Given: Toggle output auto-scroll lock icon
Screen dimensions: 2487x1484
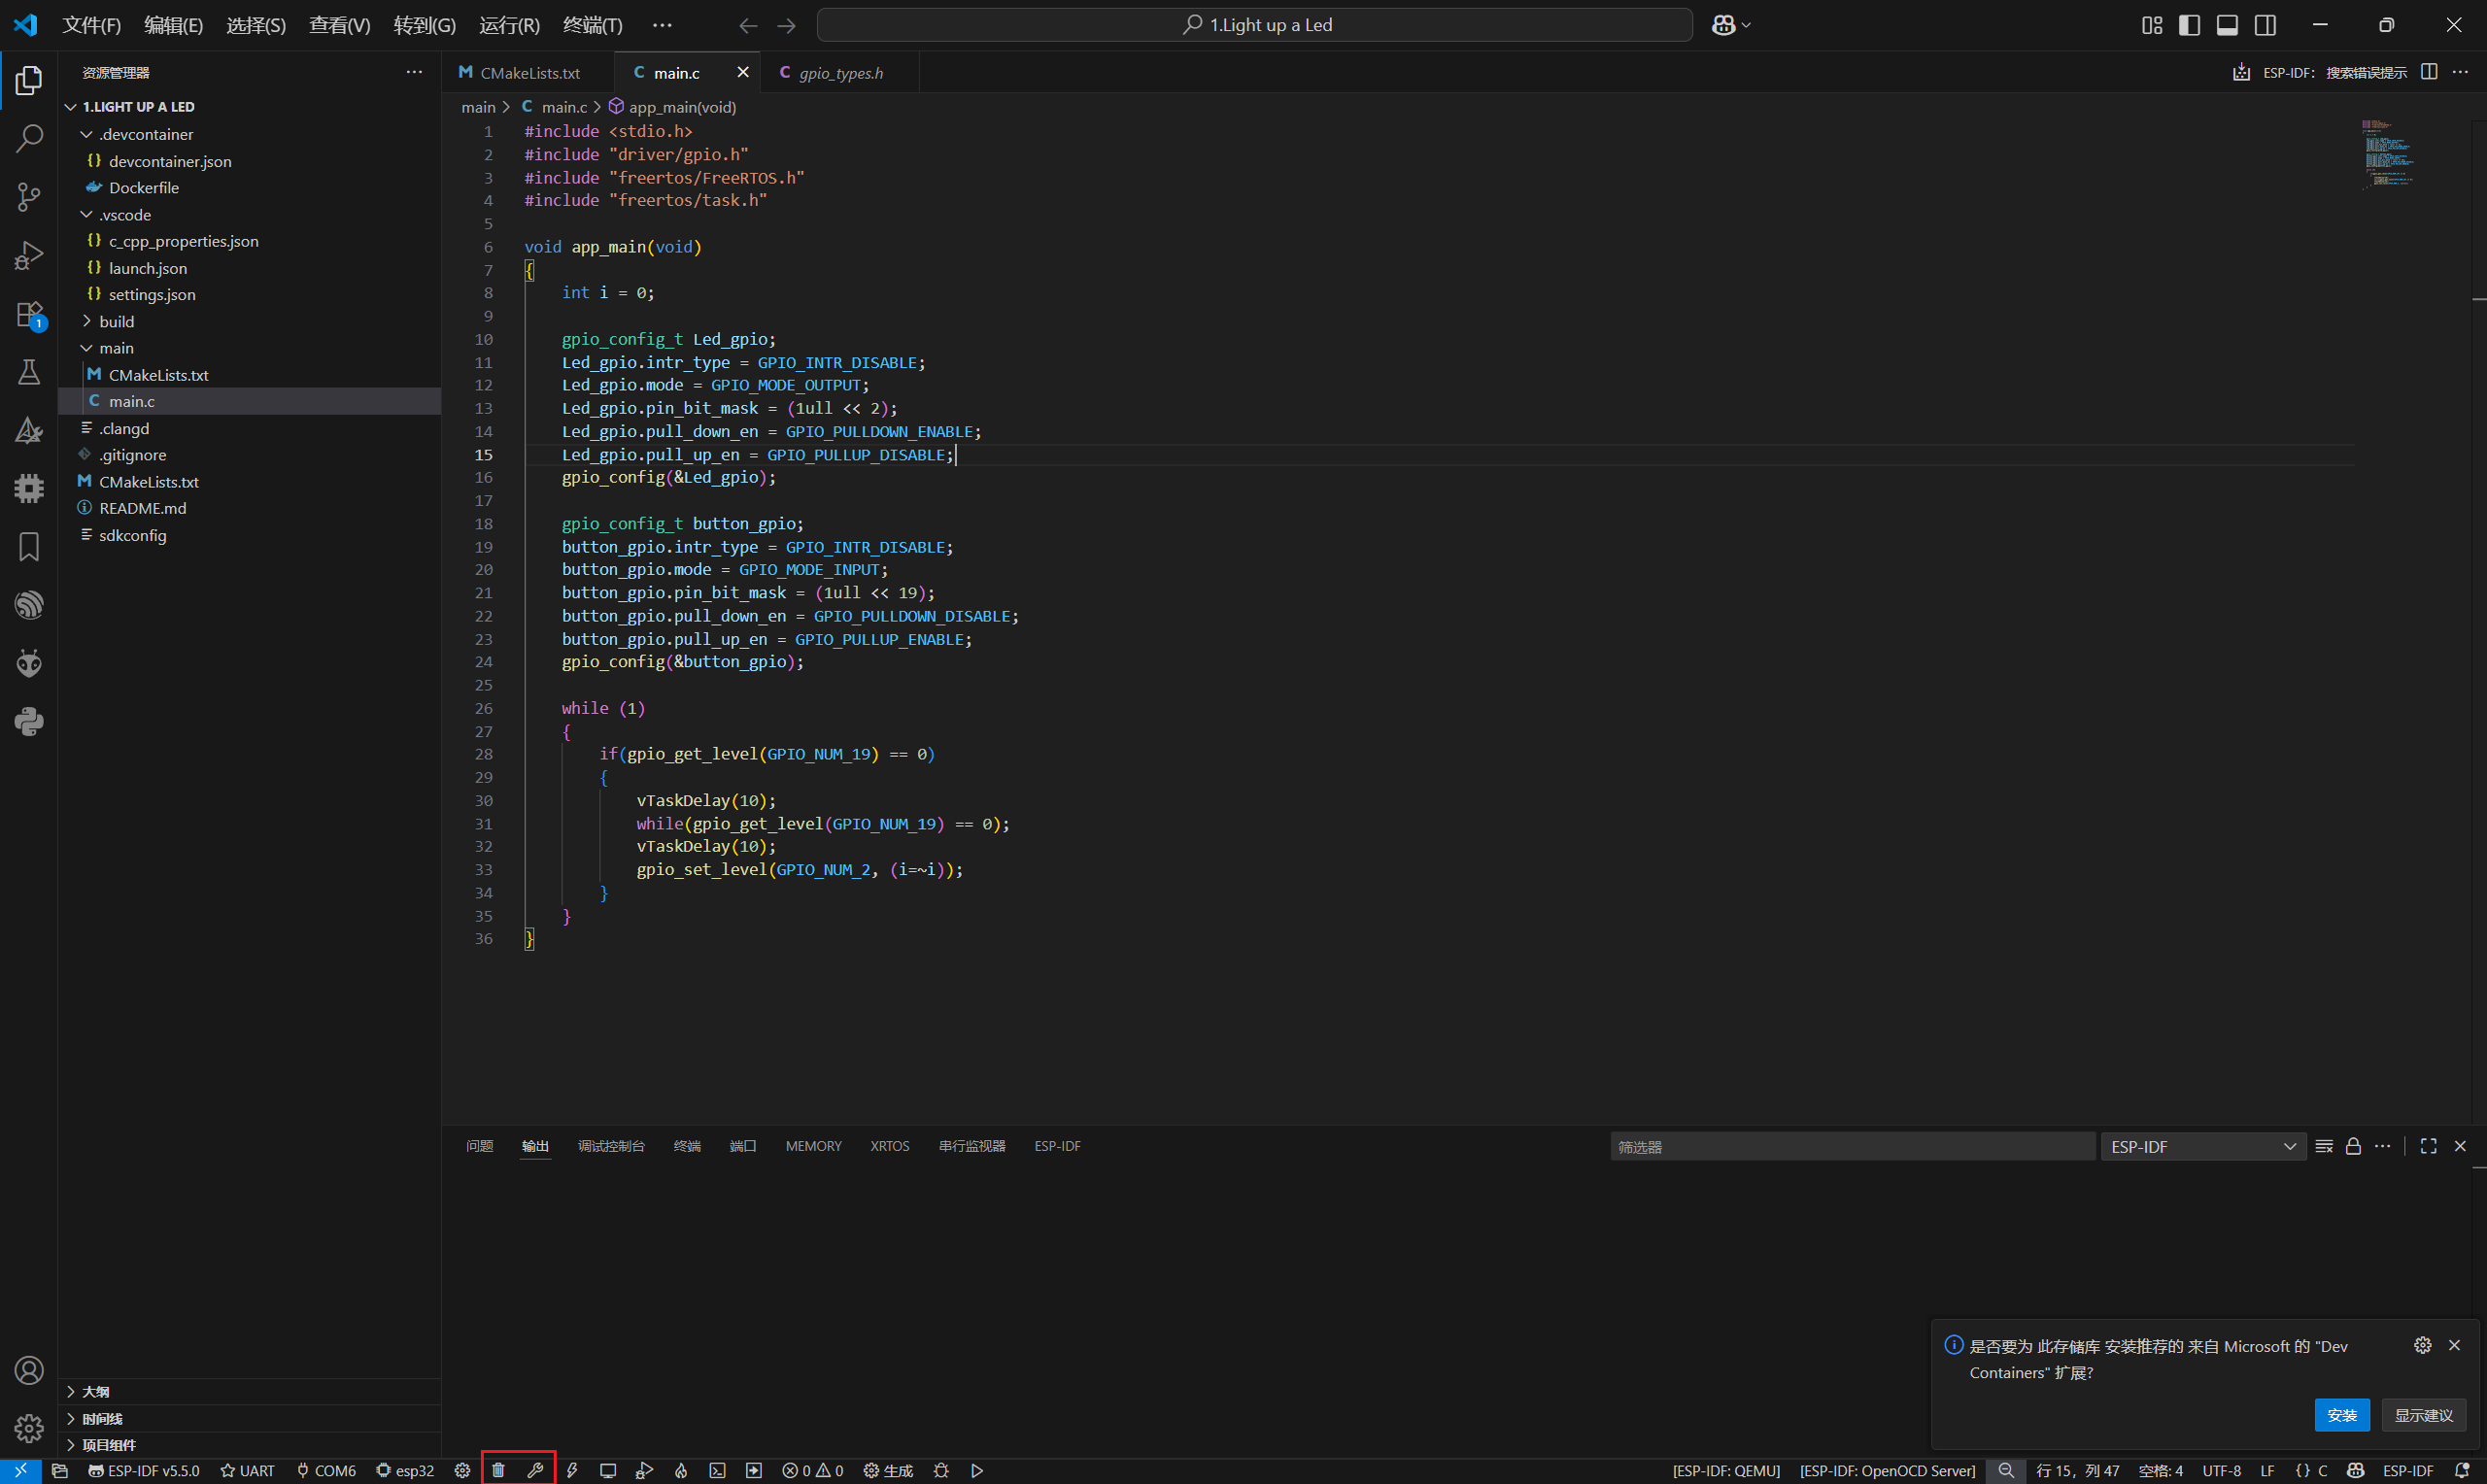Looking at the screenshot, I should 2353,1146.
